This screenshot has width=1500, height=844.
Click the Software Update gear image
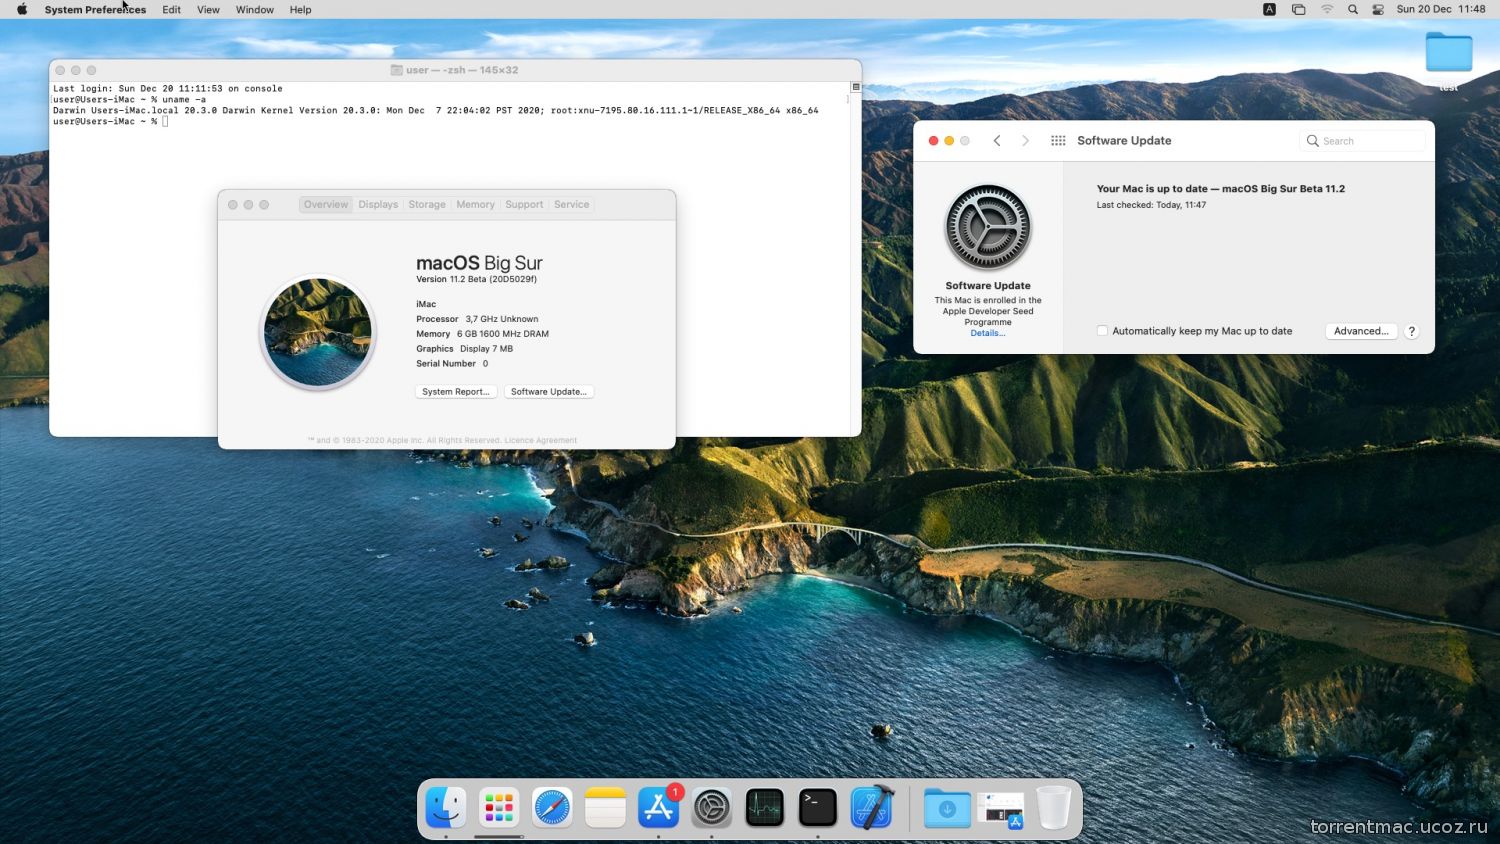pyautogui.click(x=988, y=227)
